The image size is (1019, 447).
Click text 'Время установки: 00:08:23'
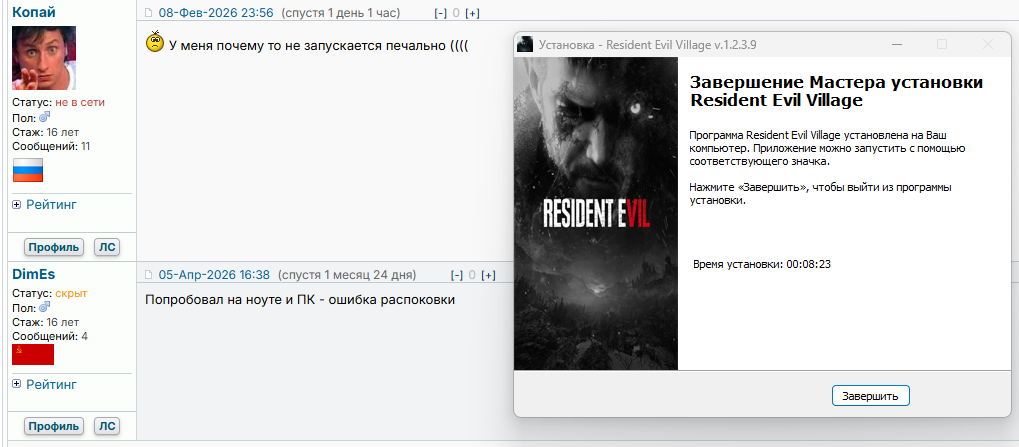762,264
